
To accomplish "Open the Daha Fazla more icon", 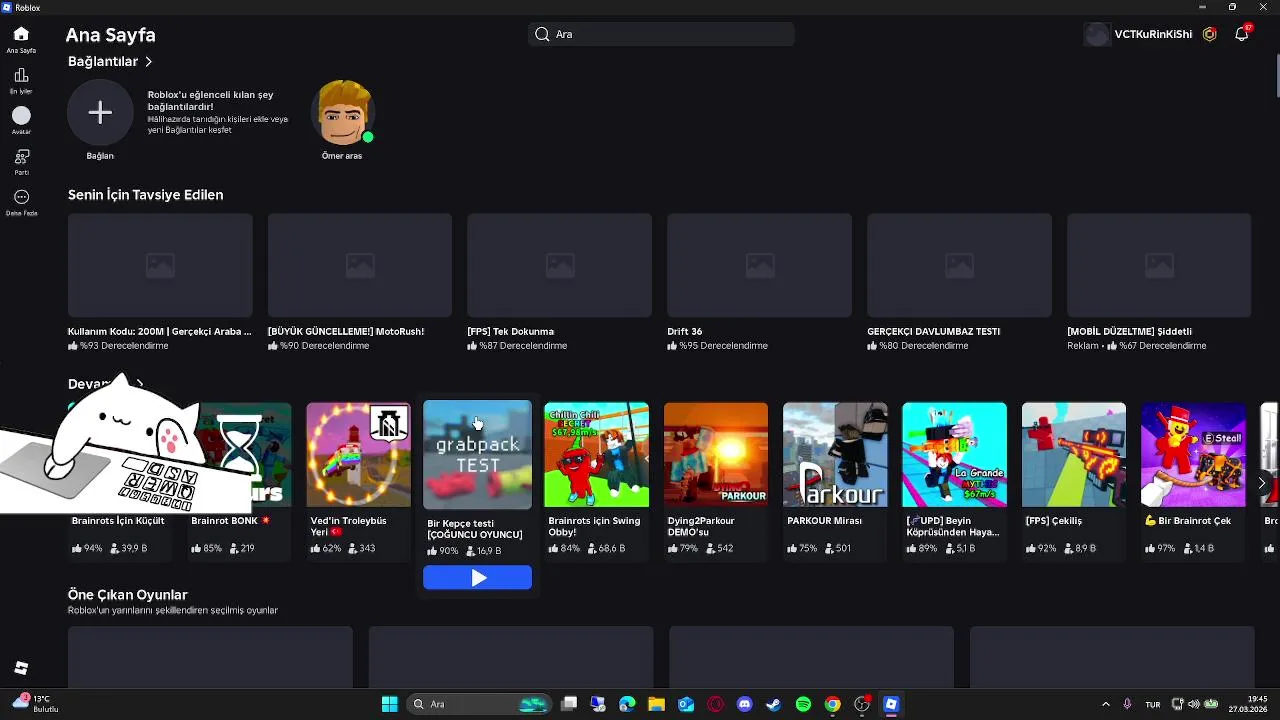I will tap(21, 197).
